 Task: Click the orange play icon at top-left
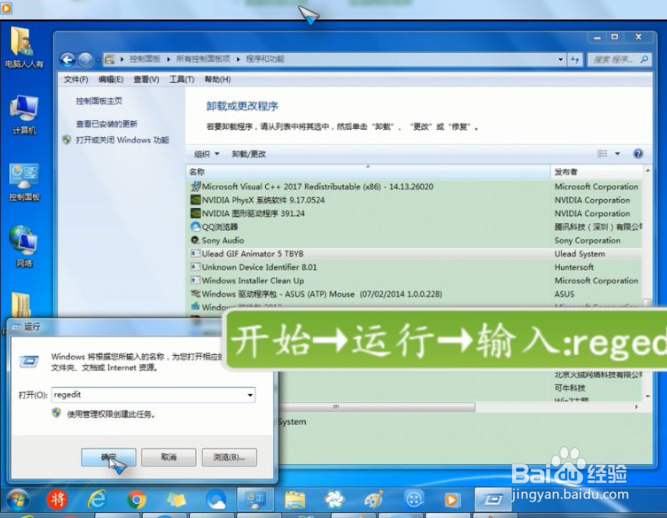6,9
